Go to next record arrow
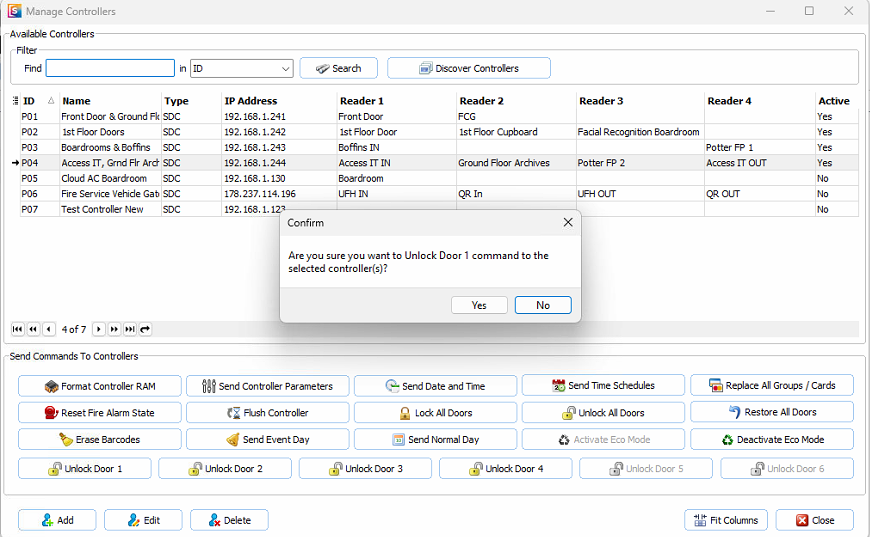The height and width of the screenshot is (537, 870). click(x=99, y=329)
